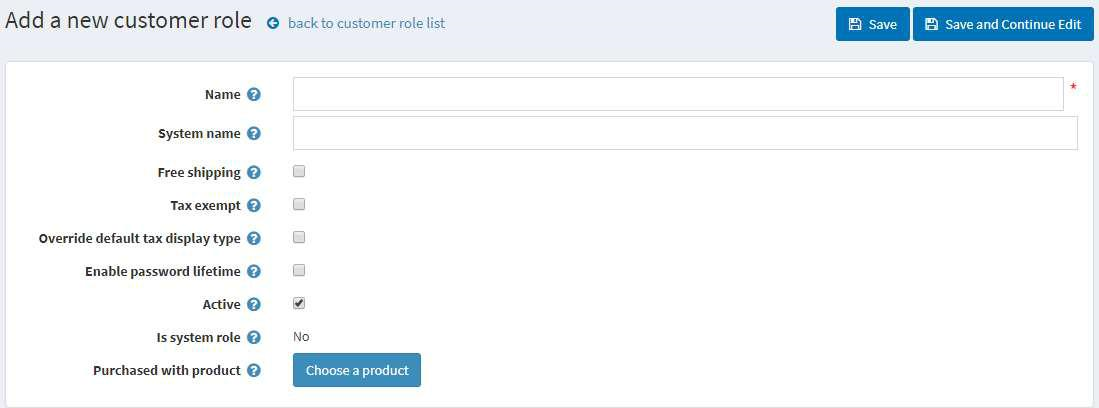Viewport: 1099px width, 408px height.
Task: Tick the Tax exempt checkbox
Action: (299, 204)
